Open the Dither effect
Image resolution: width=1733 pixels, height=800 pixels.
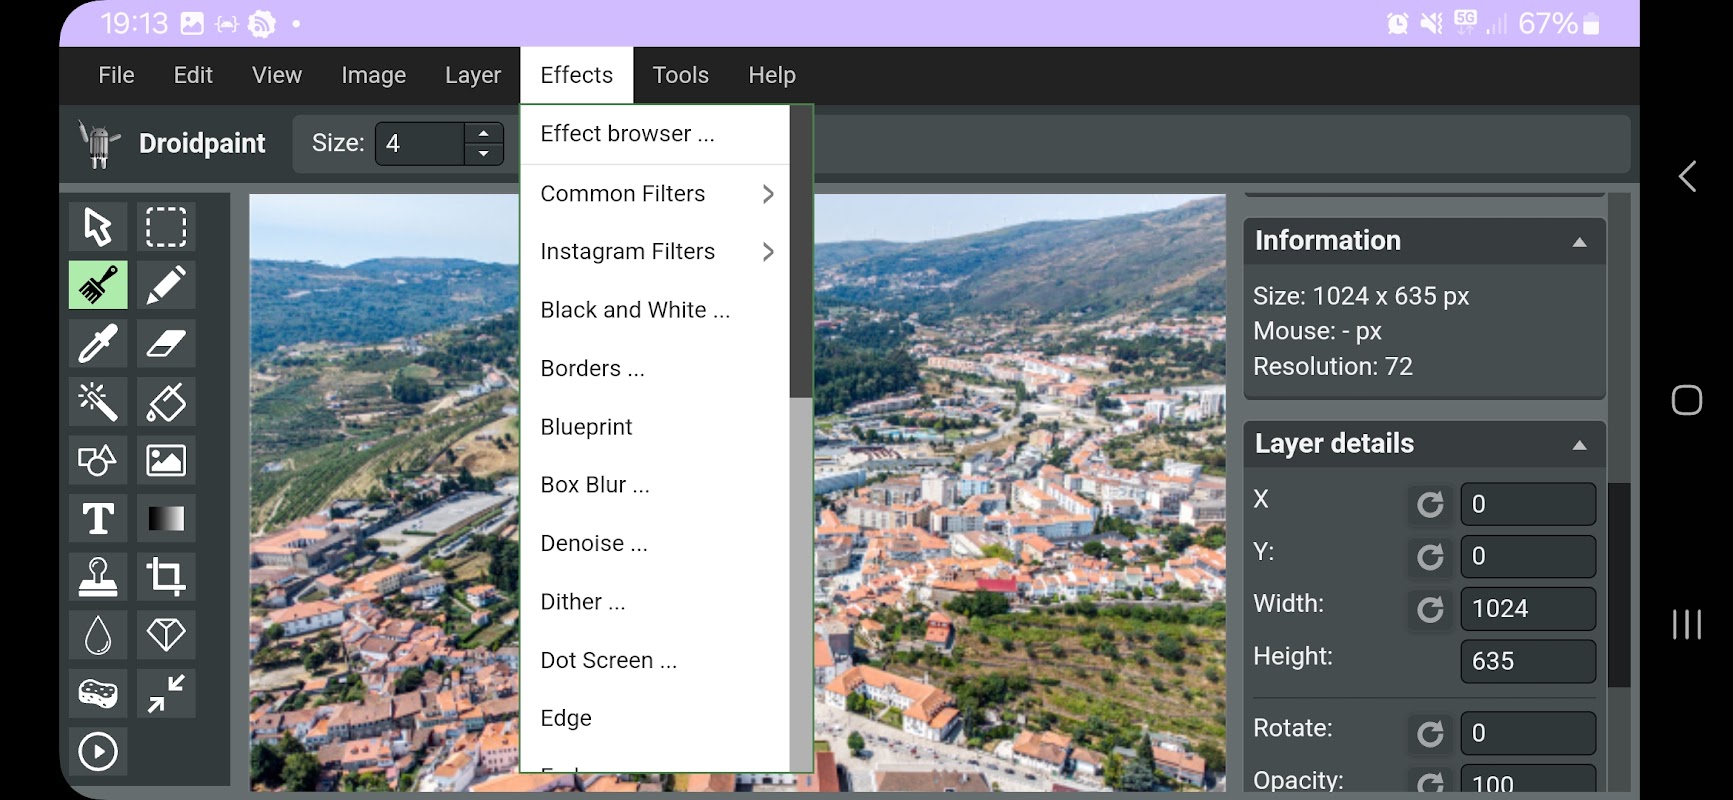(655, 602)
